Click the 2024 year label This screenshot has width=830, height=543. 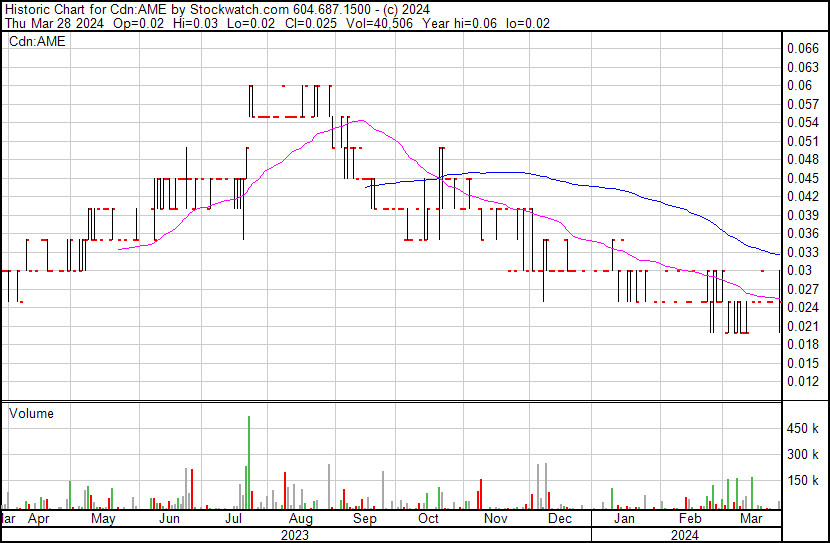pos(684,535)
